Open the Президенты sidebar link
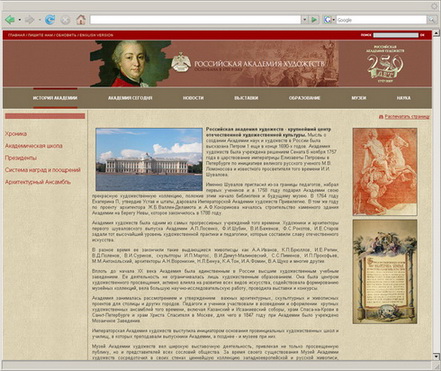Viewport: 441px width, 371px height. click(21, 158)
